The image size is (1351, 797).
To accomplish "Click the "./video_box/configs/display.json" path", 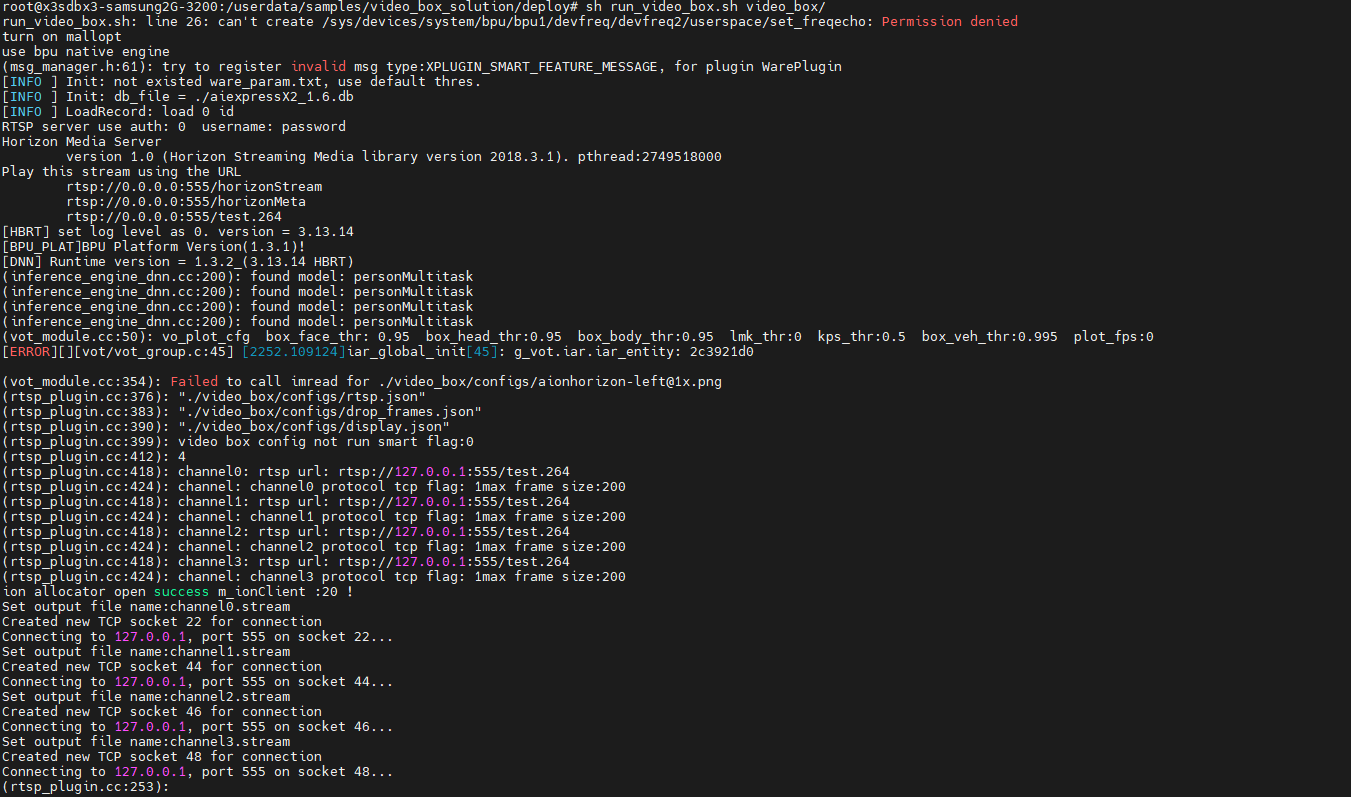I will [x=314, y=427].
